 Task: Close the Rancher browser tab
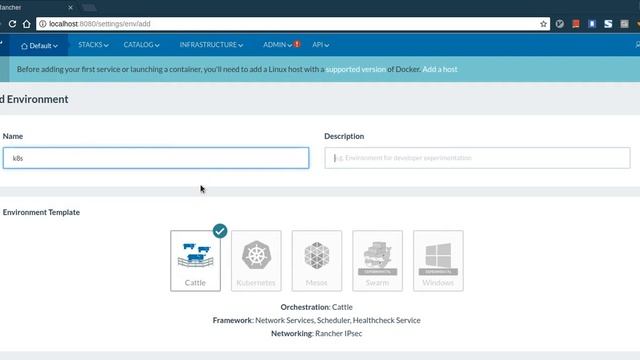point(70,7)
